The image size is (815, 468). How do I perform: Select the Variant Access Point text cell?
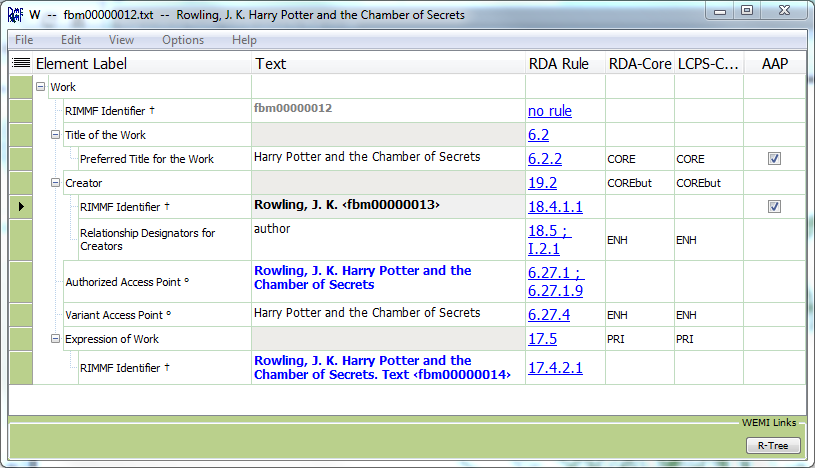388,315
